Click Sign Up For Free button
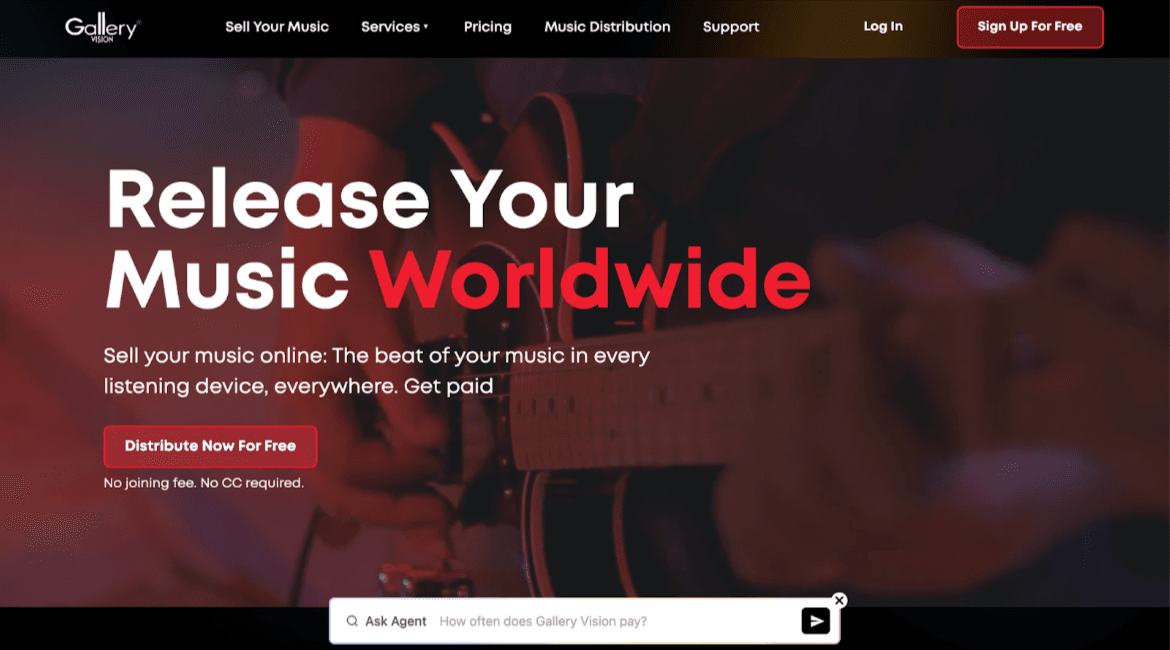This screenshot has height=650, width=1170. (1030, 27)
